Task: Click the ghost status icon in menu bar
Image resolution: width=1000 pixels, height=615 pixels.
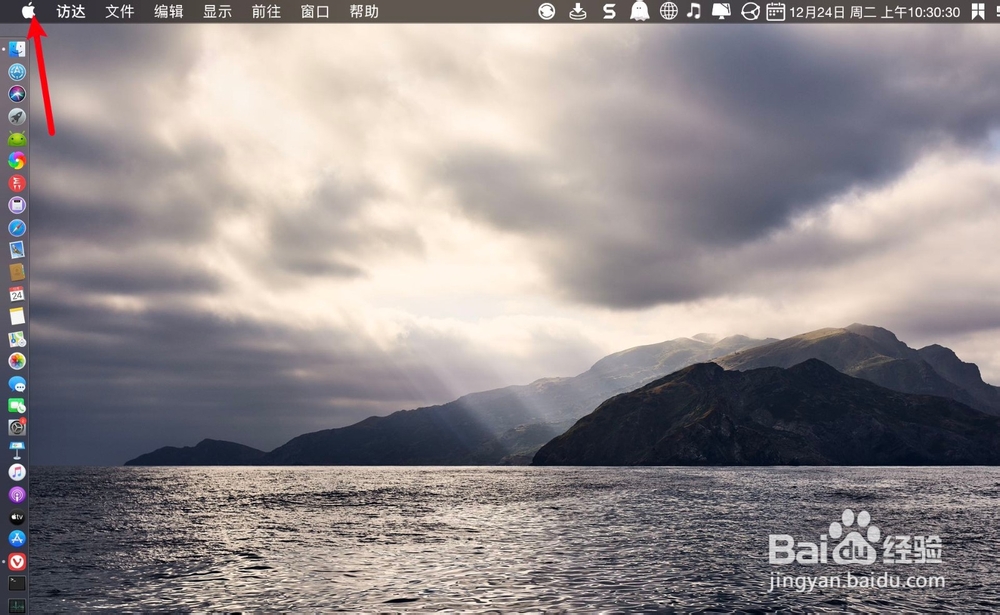Action: (x=638, y=11)
